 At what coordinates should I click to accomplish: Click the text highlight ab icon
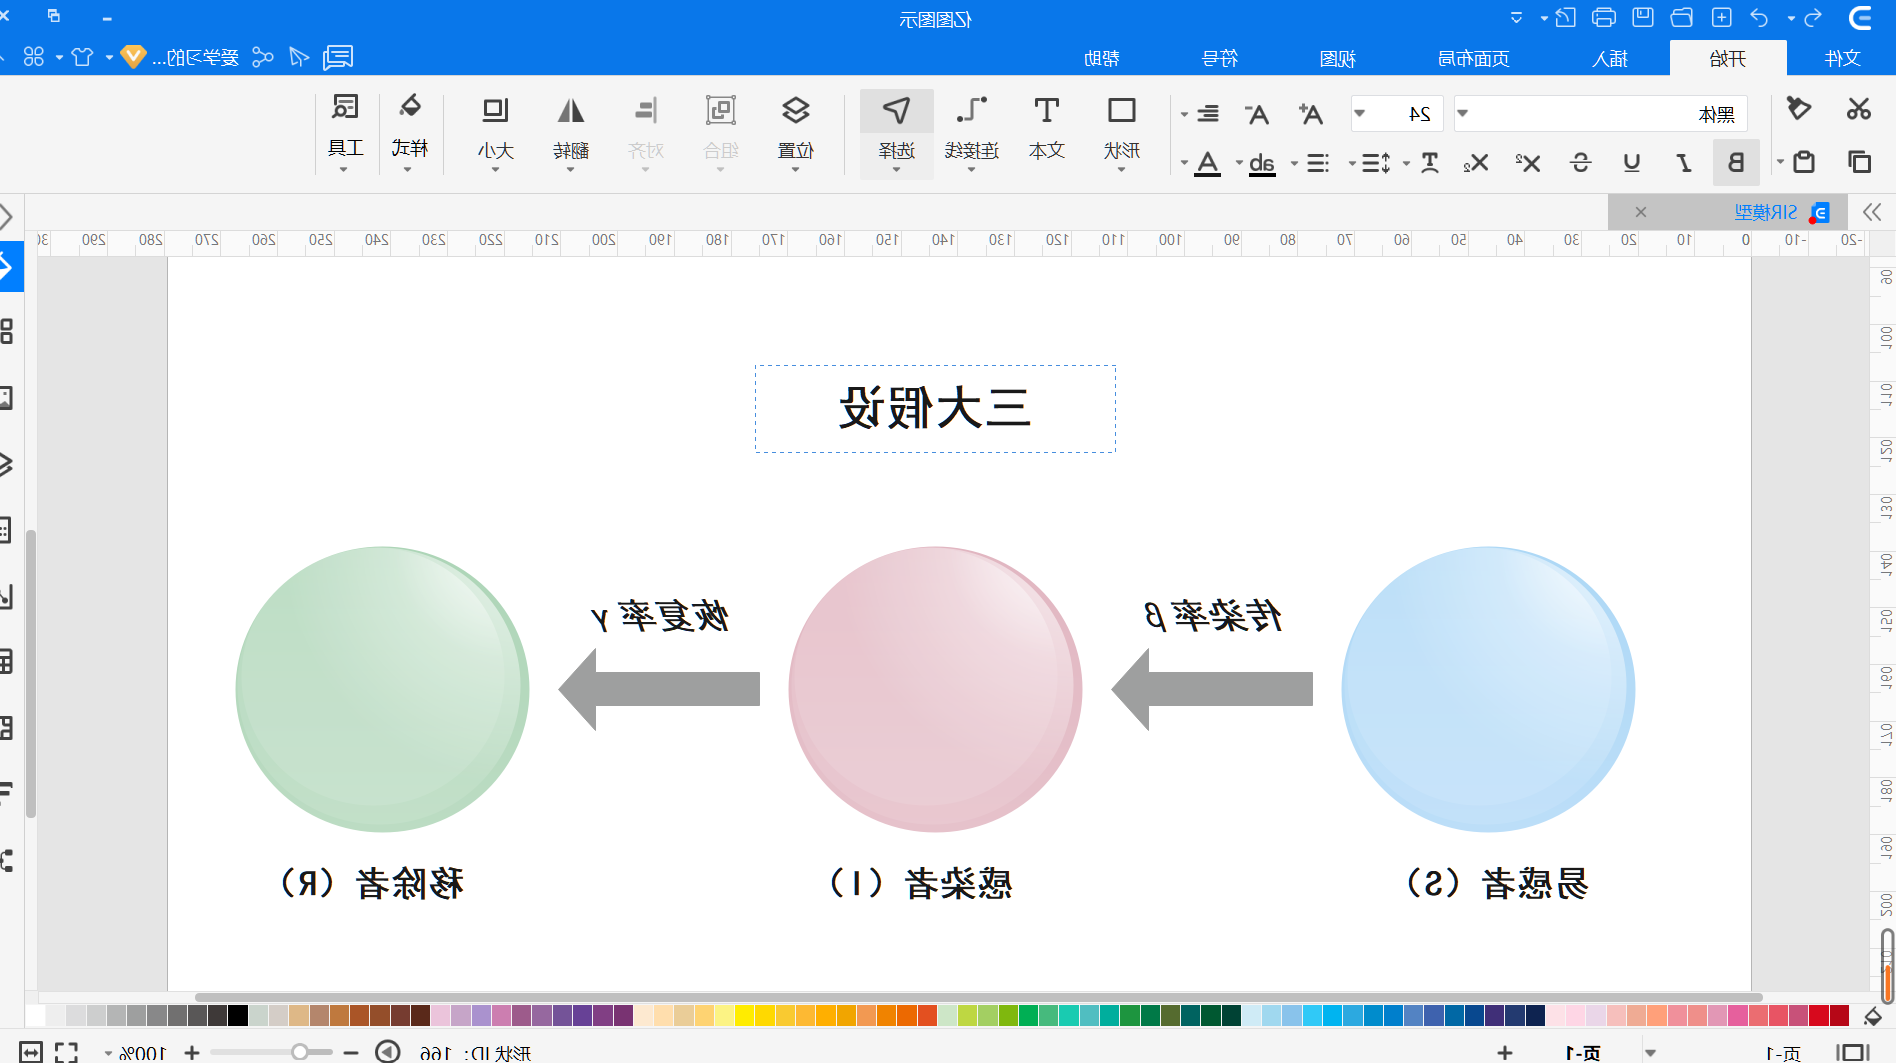click(x=1263, y=163)
